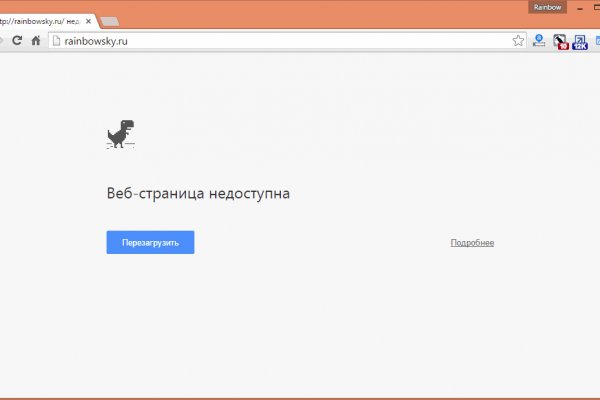Go to the home page icon
Screen dimensions: 600x400
pyautogui.click(x=36, y=41)
